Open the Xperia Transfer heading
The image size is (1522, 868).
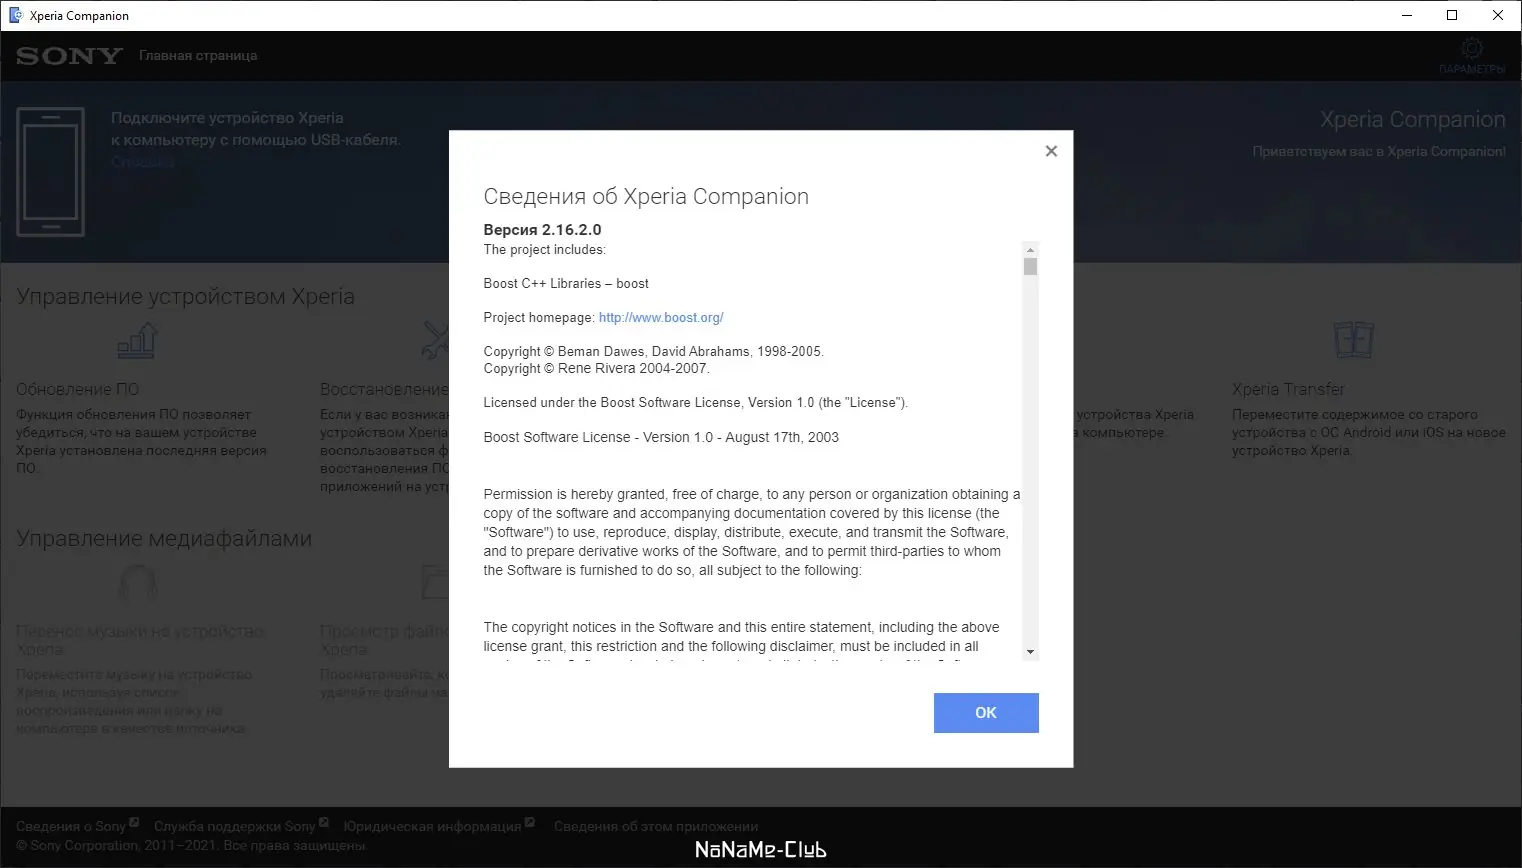[1288, 389]
